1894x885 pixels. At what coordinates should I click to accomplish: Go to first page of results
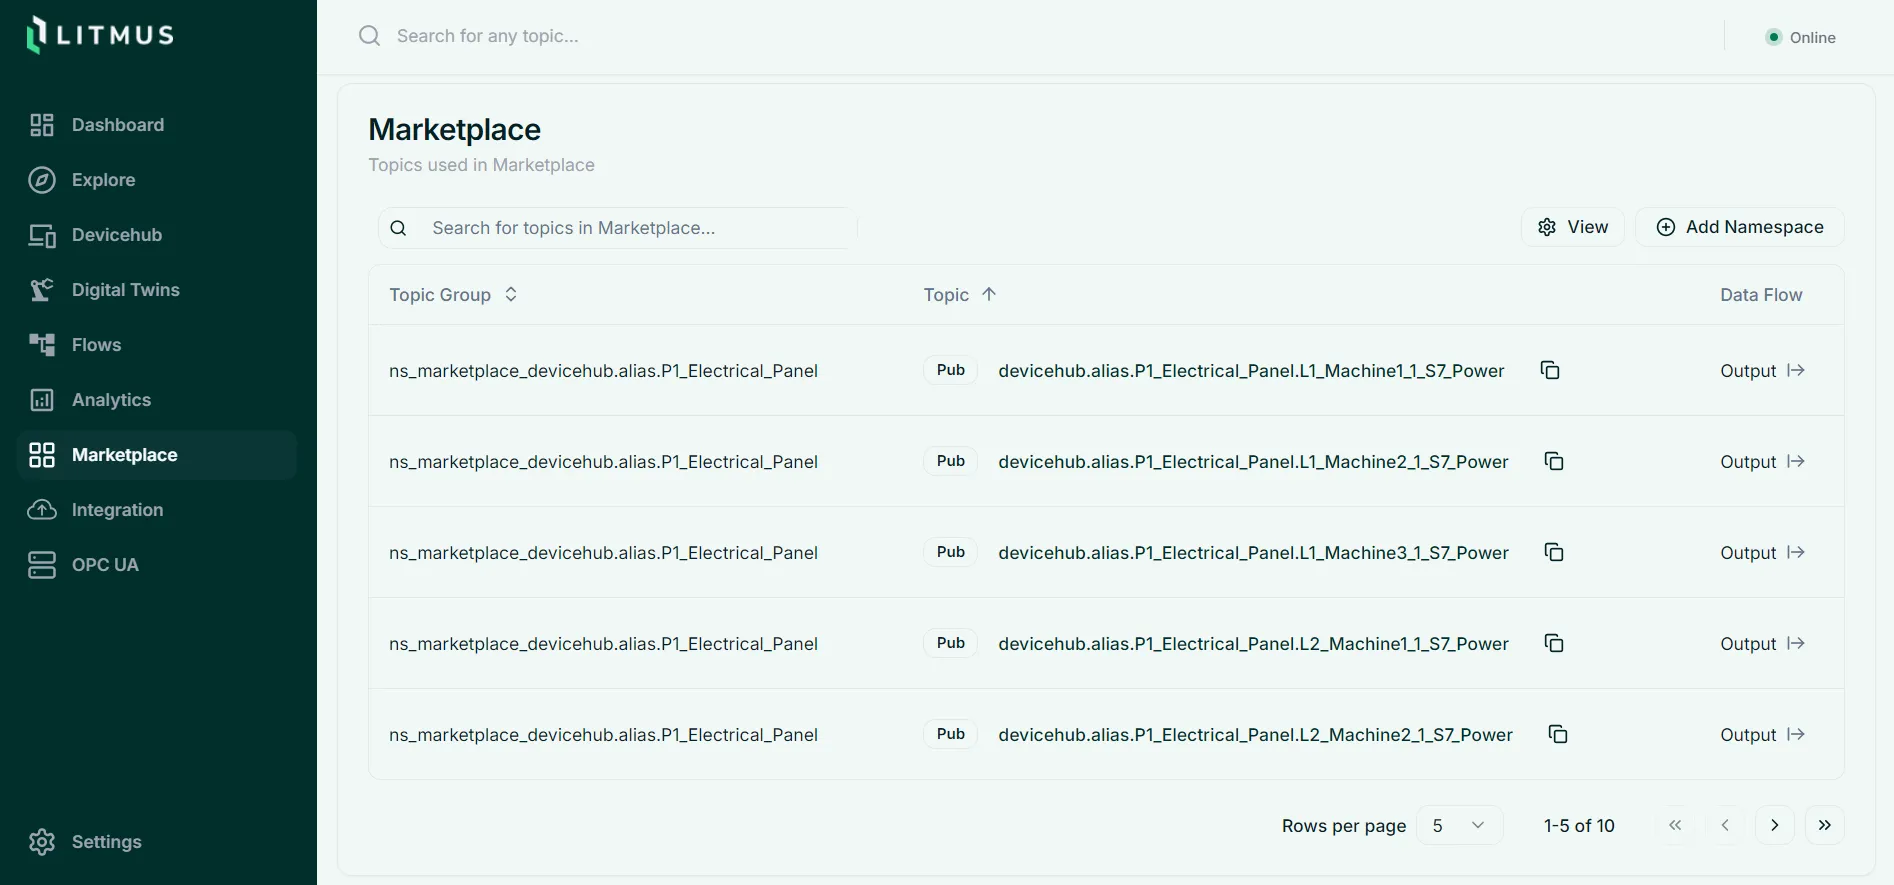tap(1675, 826)
